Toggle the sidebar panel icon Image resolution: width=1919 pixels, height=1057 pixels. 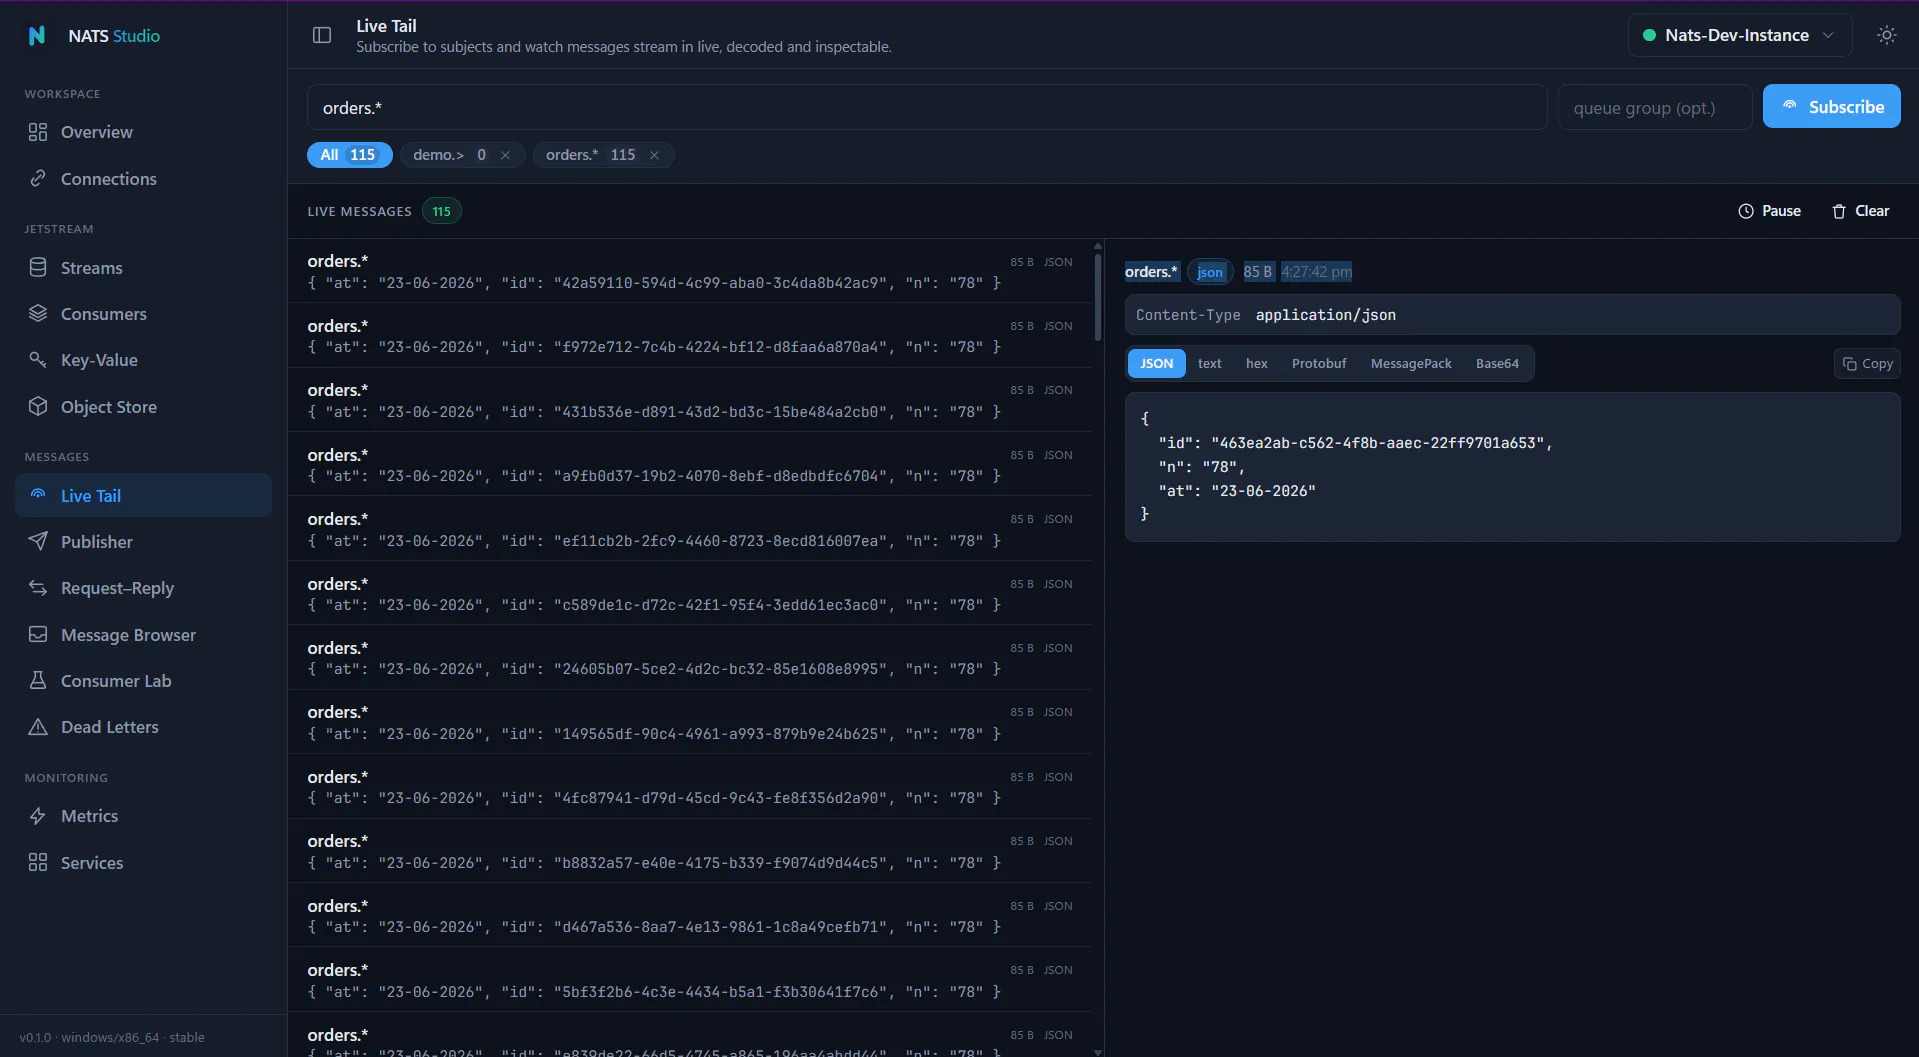(322, 35)
